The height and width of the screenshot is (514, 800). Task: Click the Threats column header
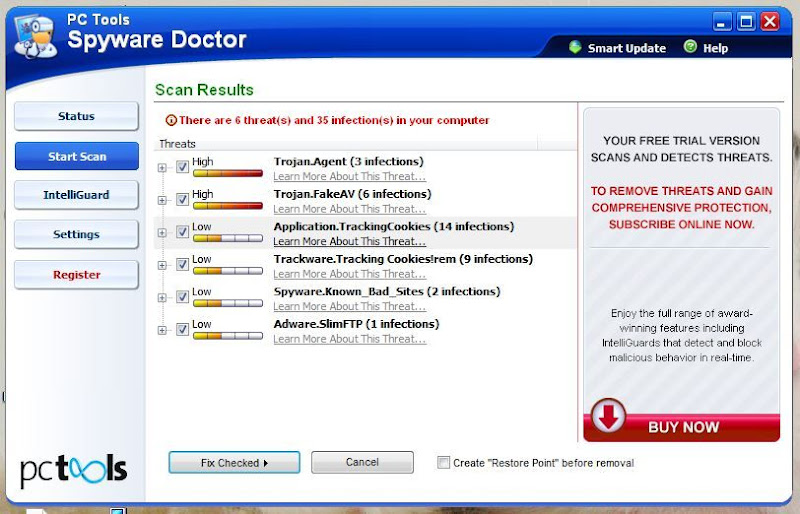click(345, 144)
